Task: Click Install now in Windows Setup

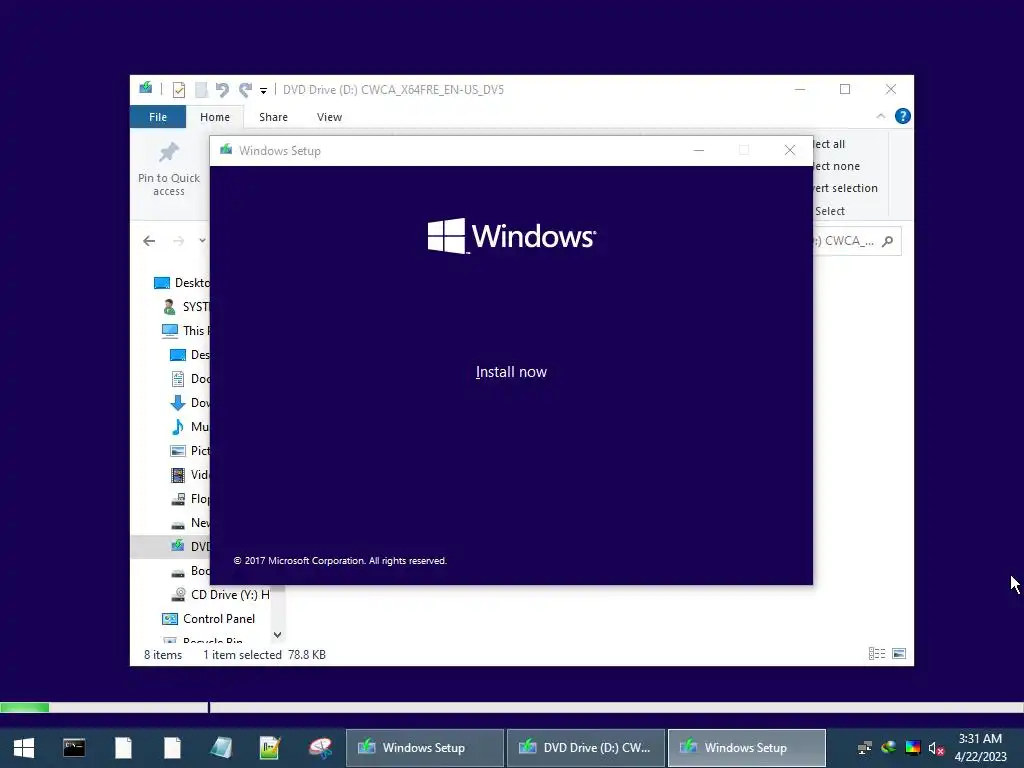Action: tap(511, 372)
